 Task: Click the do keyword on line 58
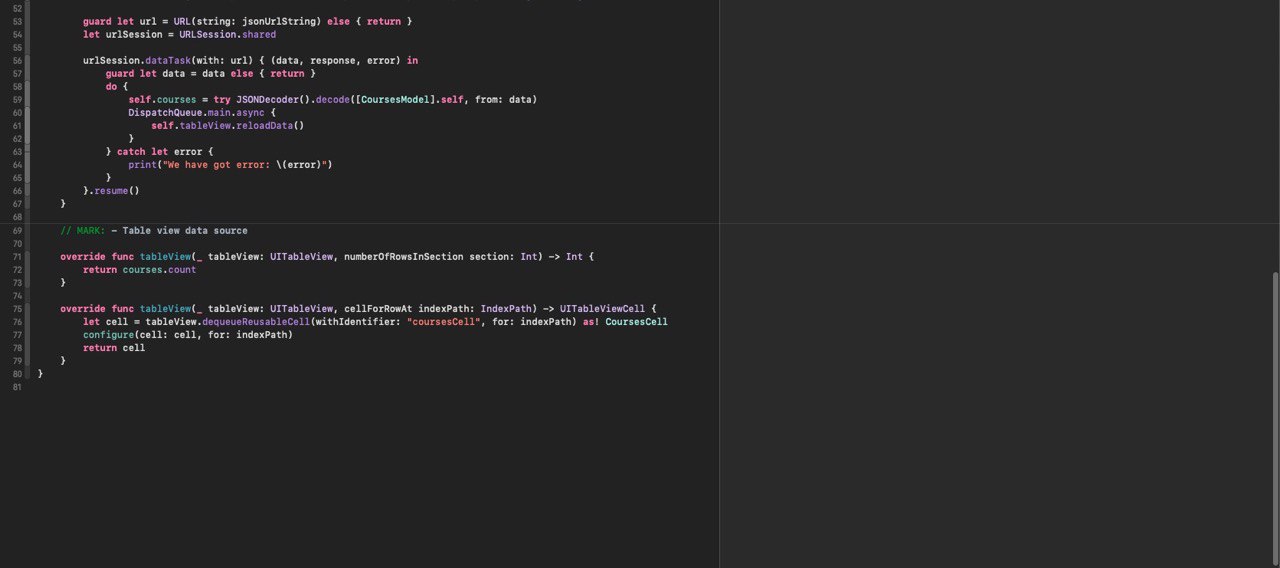[111, 86]
